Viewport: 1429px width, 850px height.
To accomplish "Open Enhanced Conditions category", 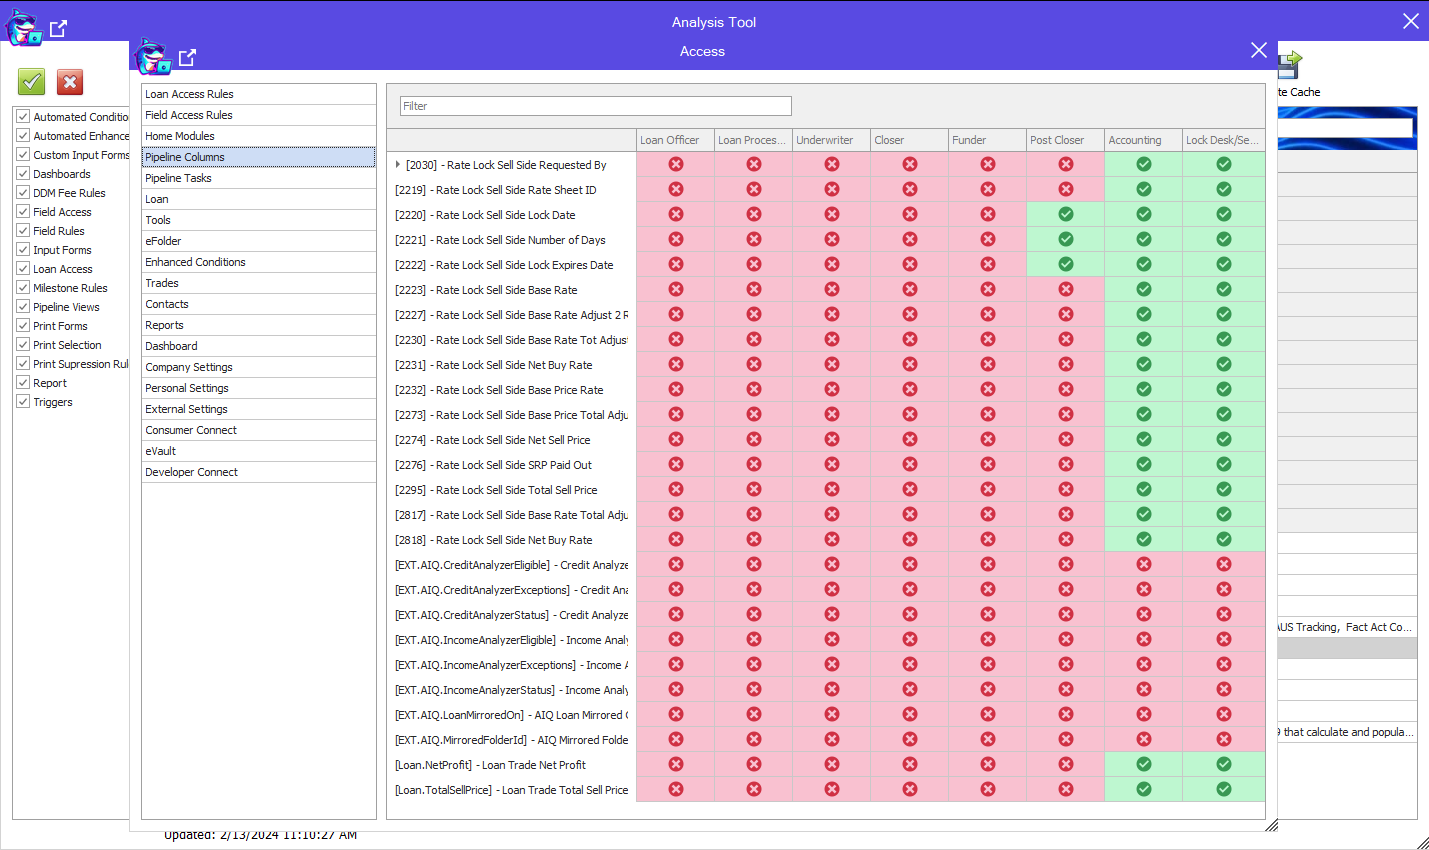I will click(195, 262).
